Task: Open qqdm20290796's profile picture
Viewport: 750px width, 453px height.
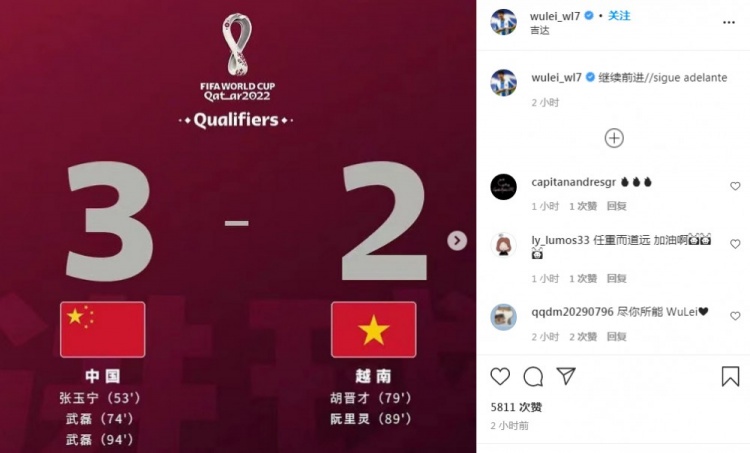Action: 504,317
